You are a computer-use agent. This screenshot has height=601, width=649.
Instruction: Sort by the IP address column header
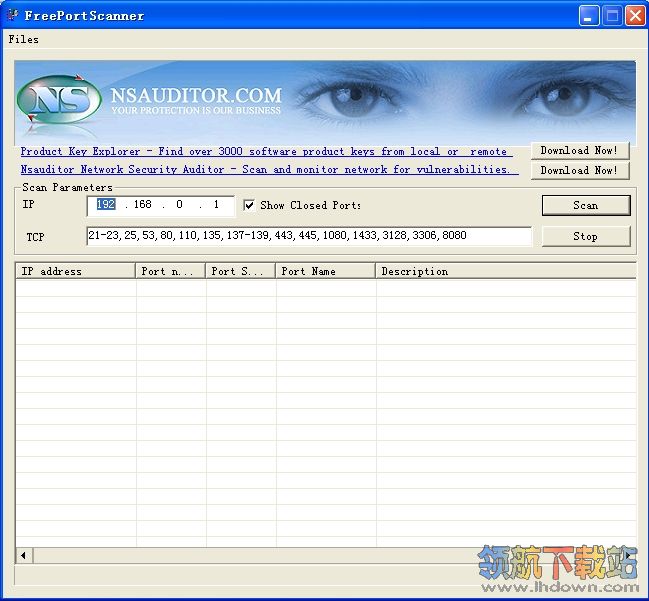tap(76, 271)
